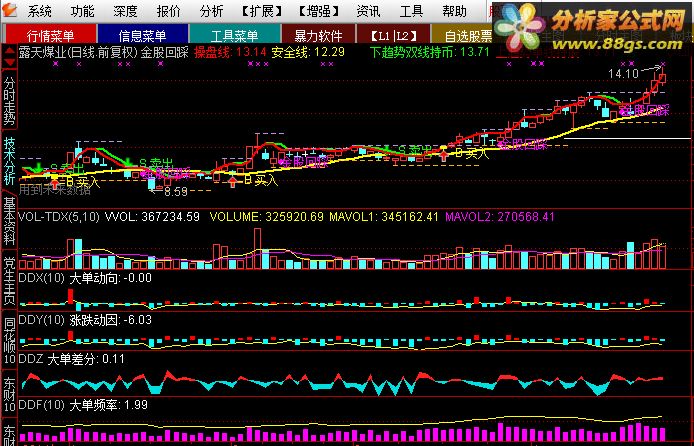Image resolution: width=694 pixels, height=446 pixels.
Task: Click the DDY(10) 涨跌动因 label
Action: (85, 320)
